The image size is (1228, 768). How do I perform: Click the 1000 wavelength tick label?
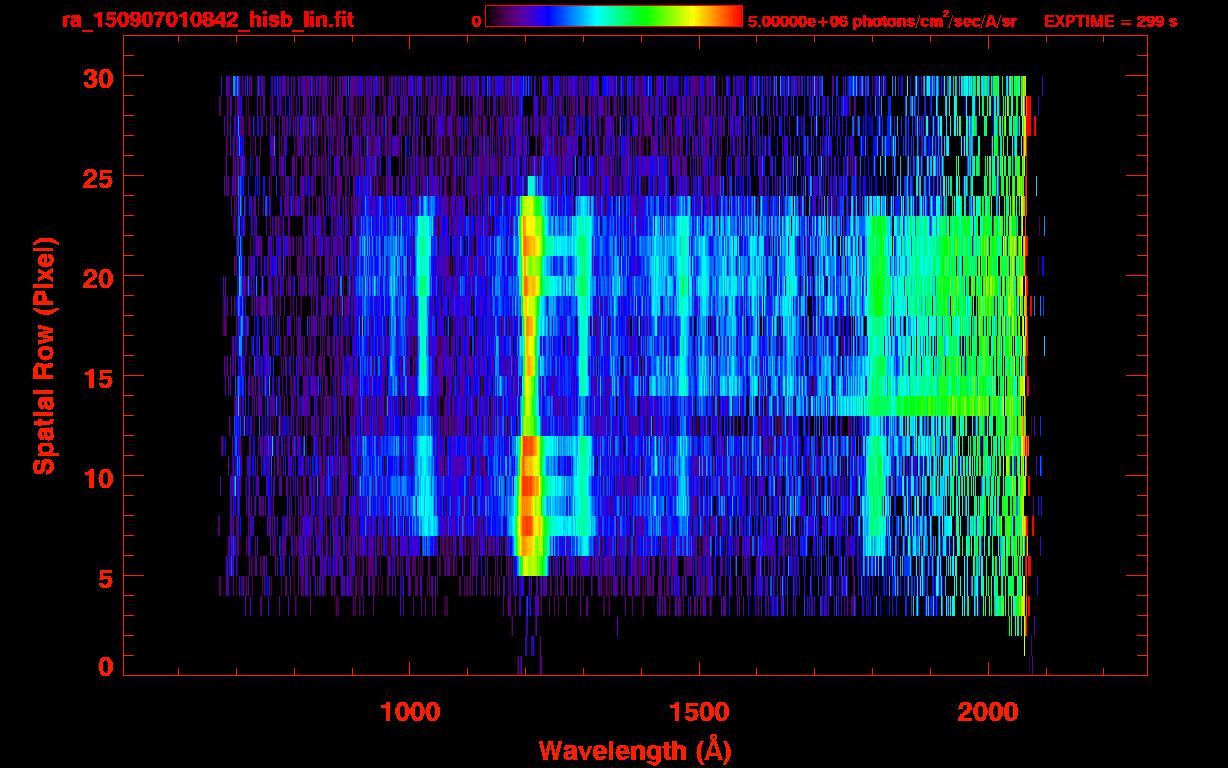tap(410, 712)
